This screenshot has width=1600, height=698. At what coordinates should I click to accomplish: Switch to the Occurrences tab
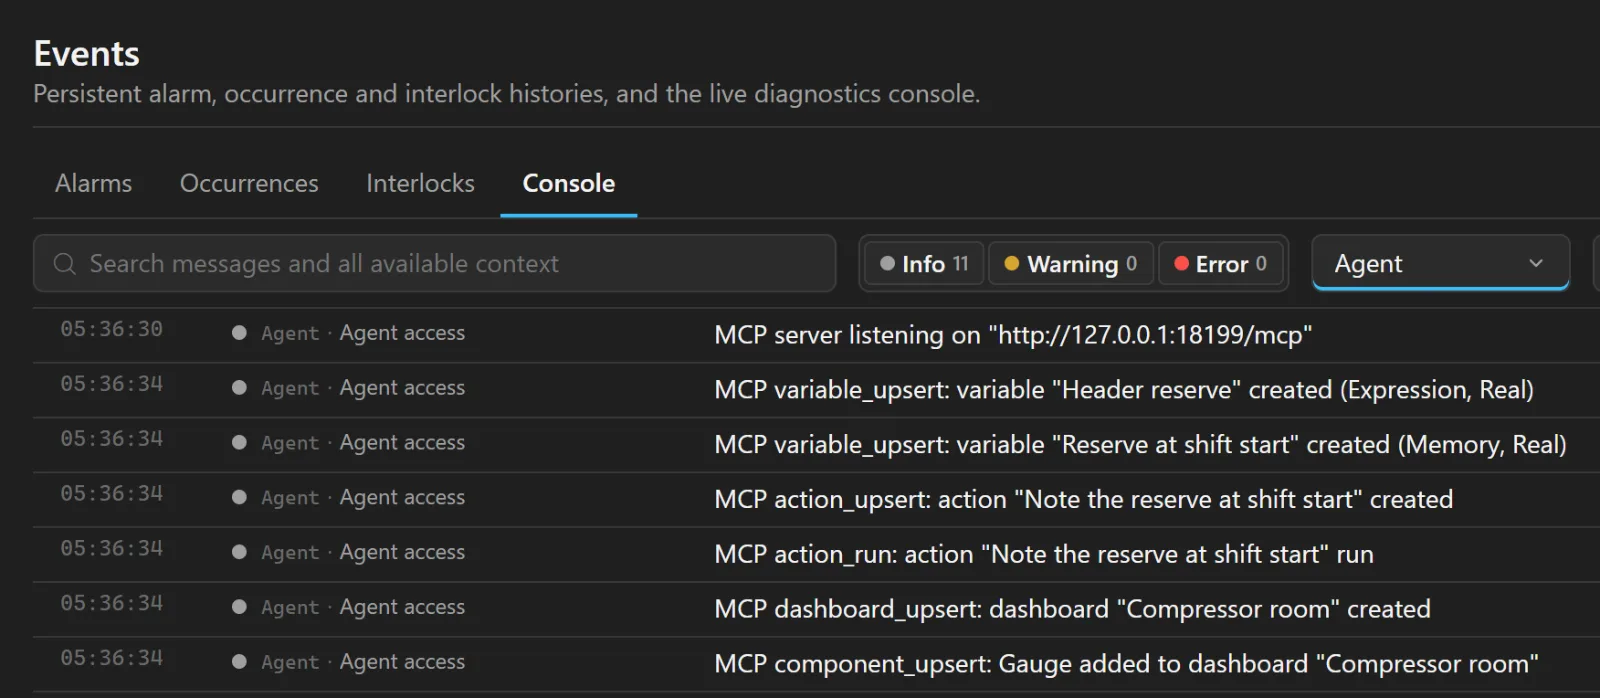(x=249, y=183)
